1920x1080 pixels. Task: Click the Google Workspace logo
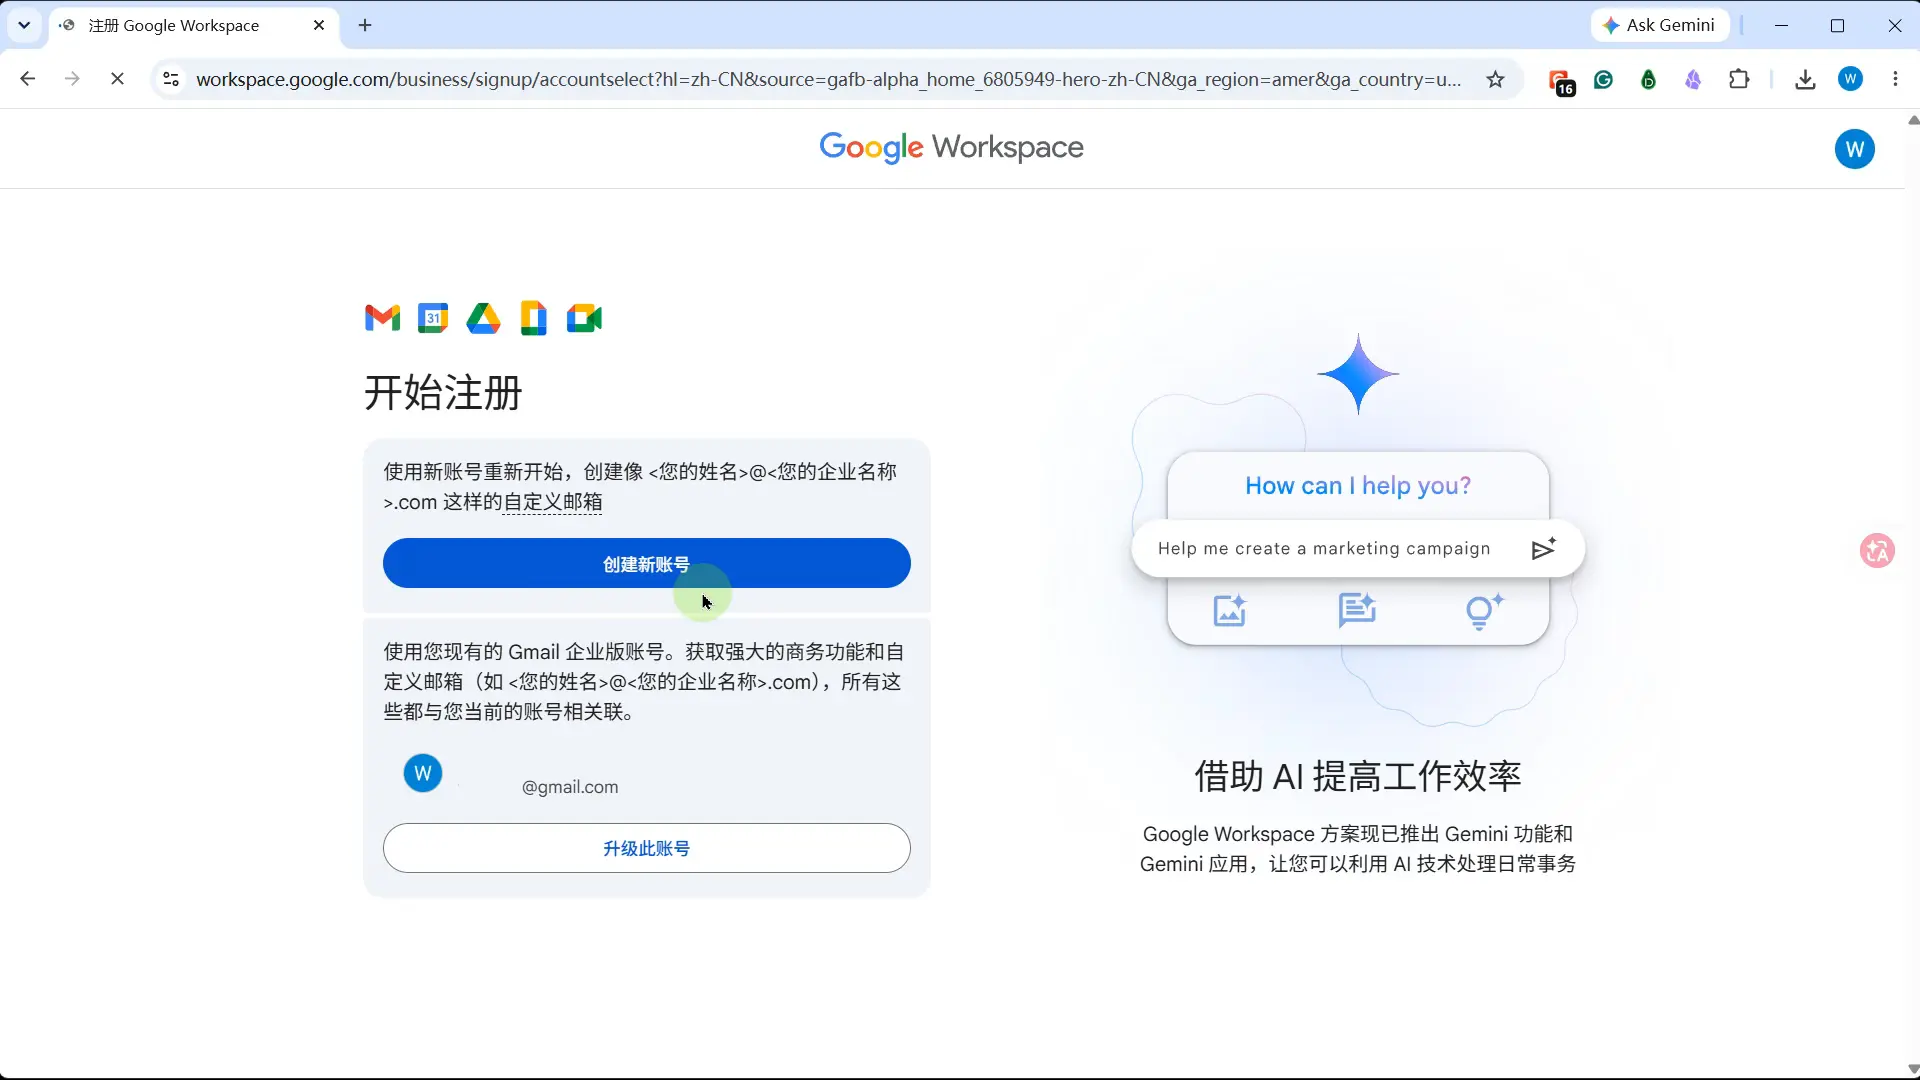pyautogui.click(x=951, y=148)
